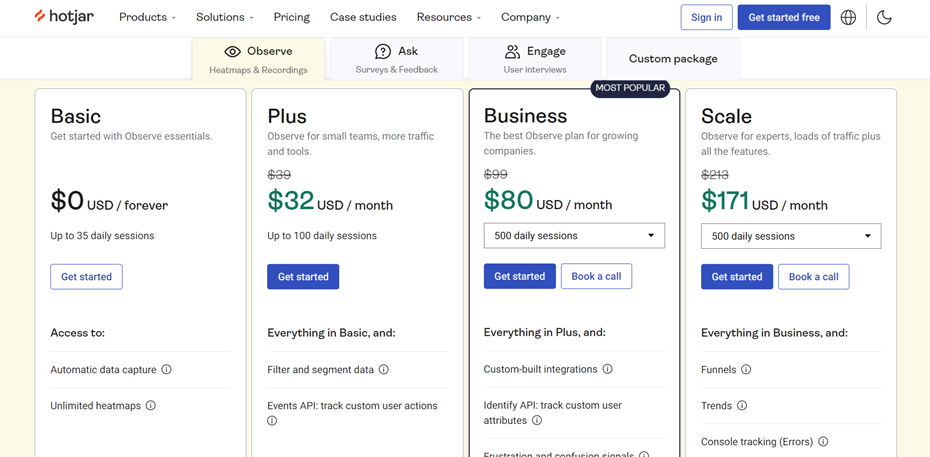The width and height of the screenshot is (930, 457).
Task: Click the Business plan heading
Action: point(525,115)
